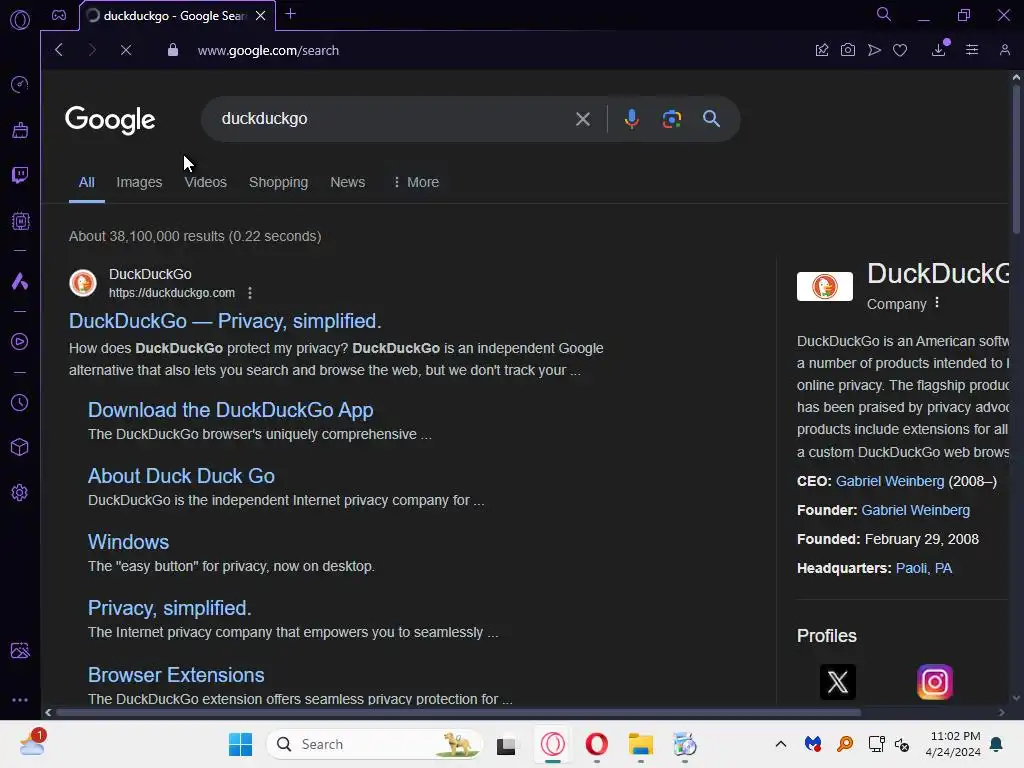This screenshot has height=768, width=1024.
Task: Open the toolbar paper-plane icon
Action: (874, 50)
